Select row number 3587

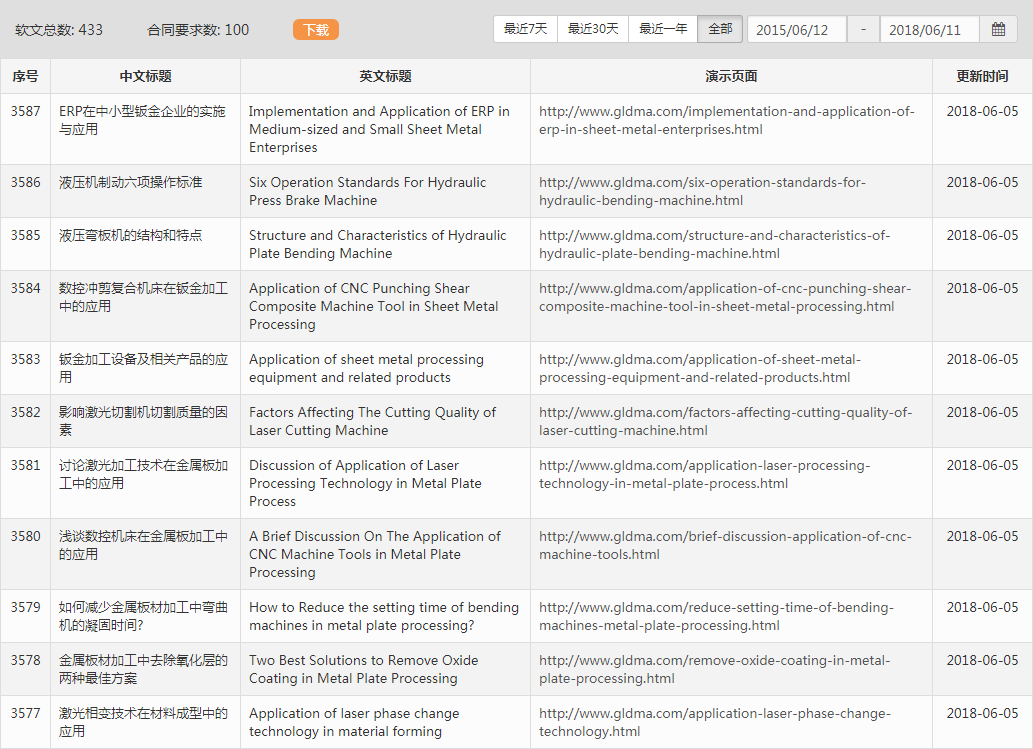point(25,111)
